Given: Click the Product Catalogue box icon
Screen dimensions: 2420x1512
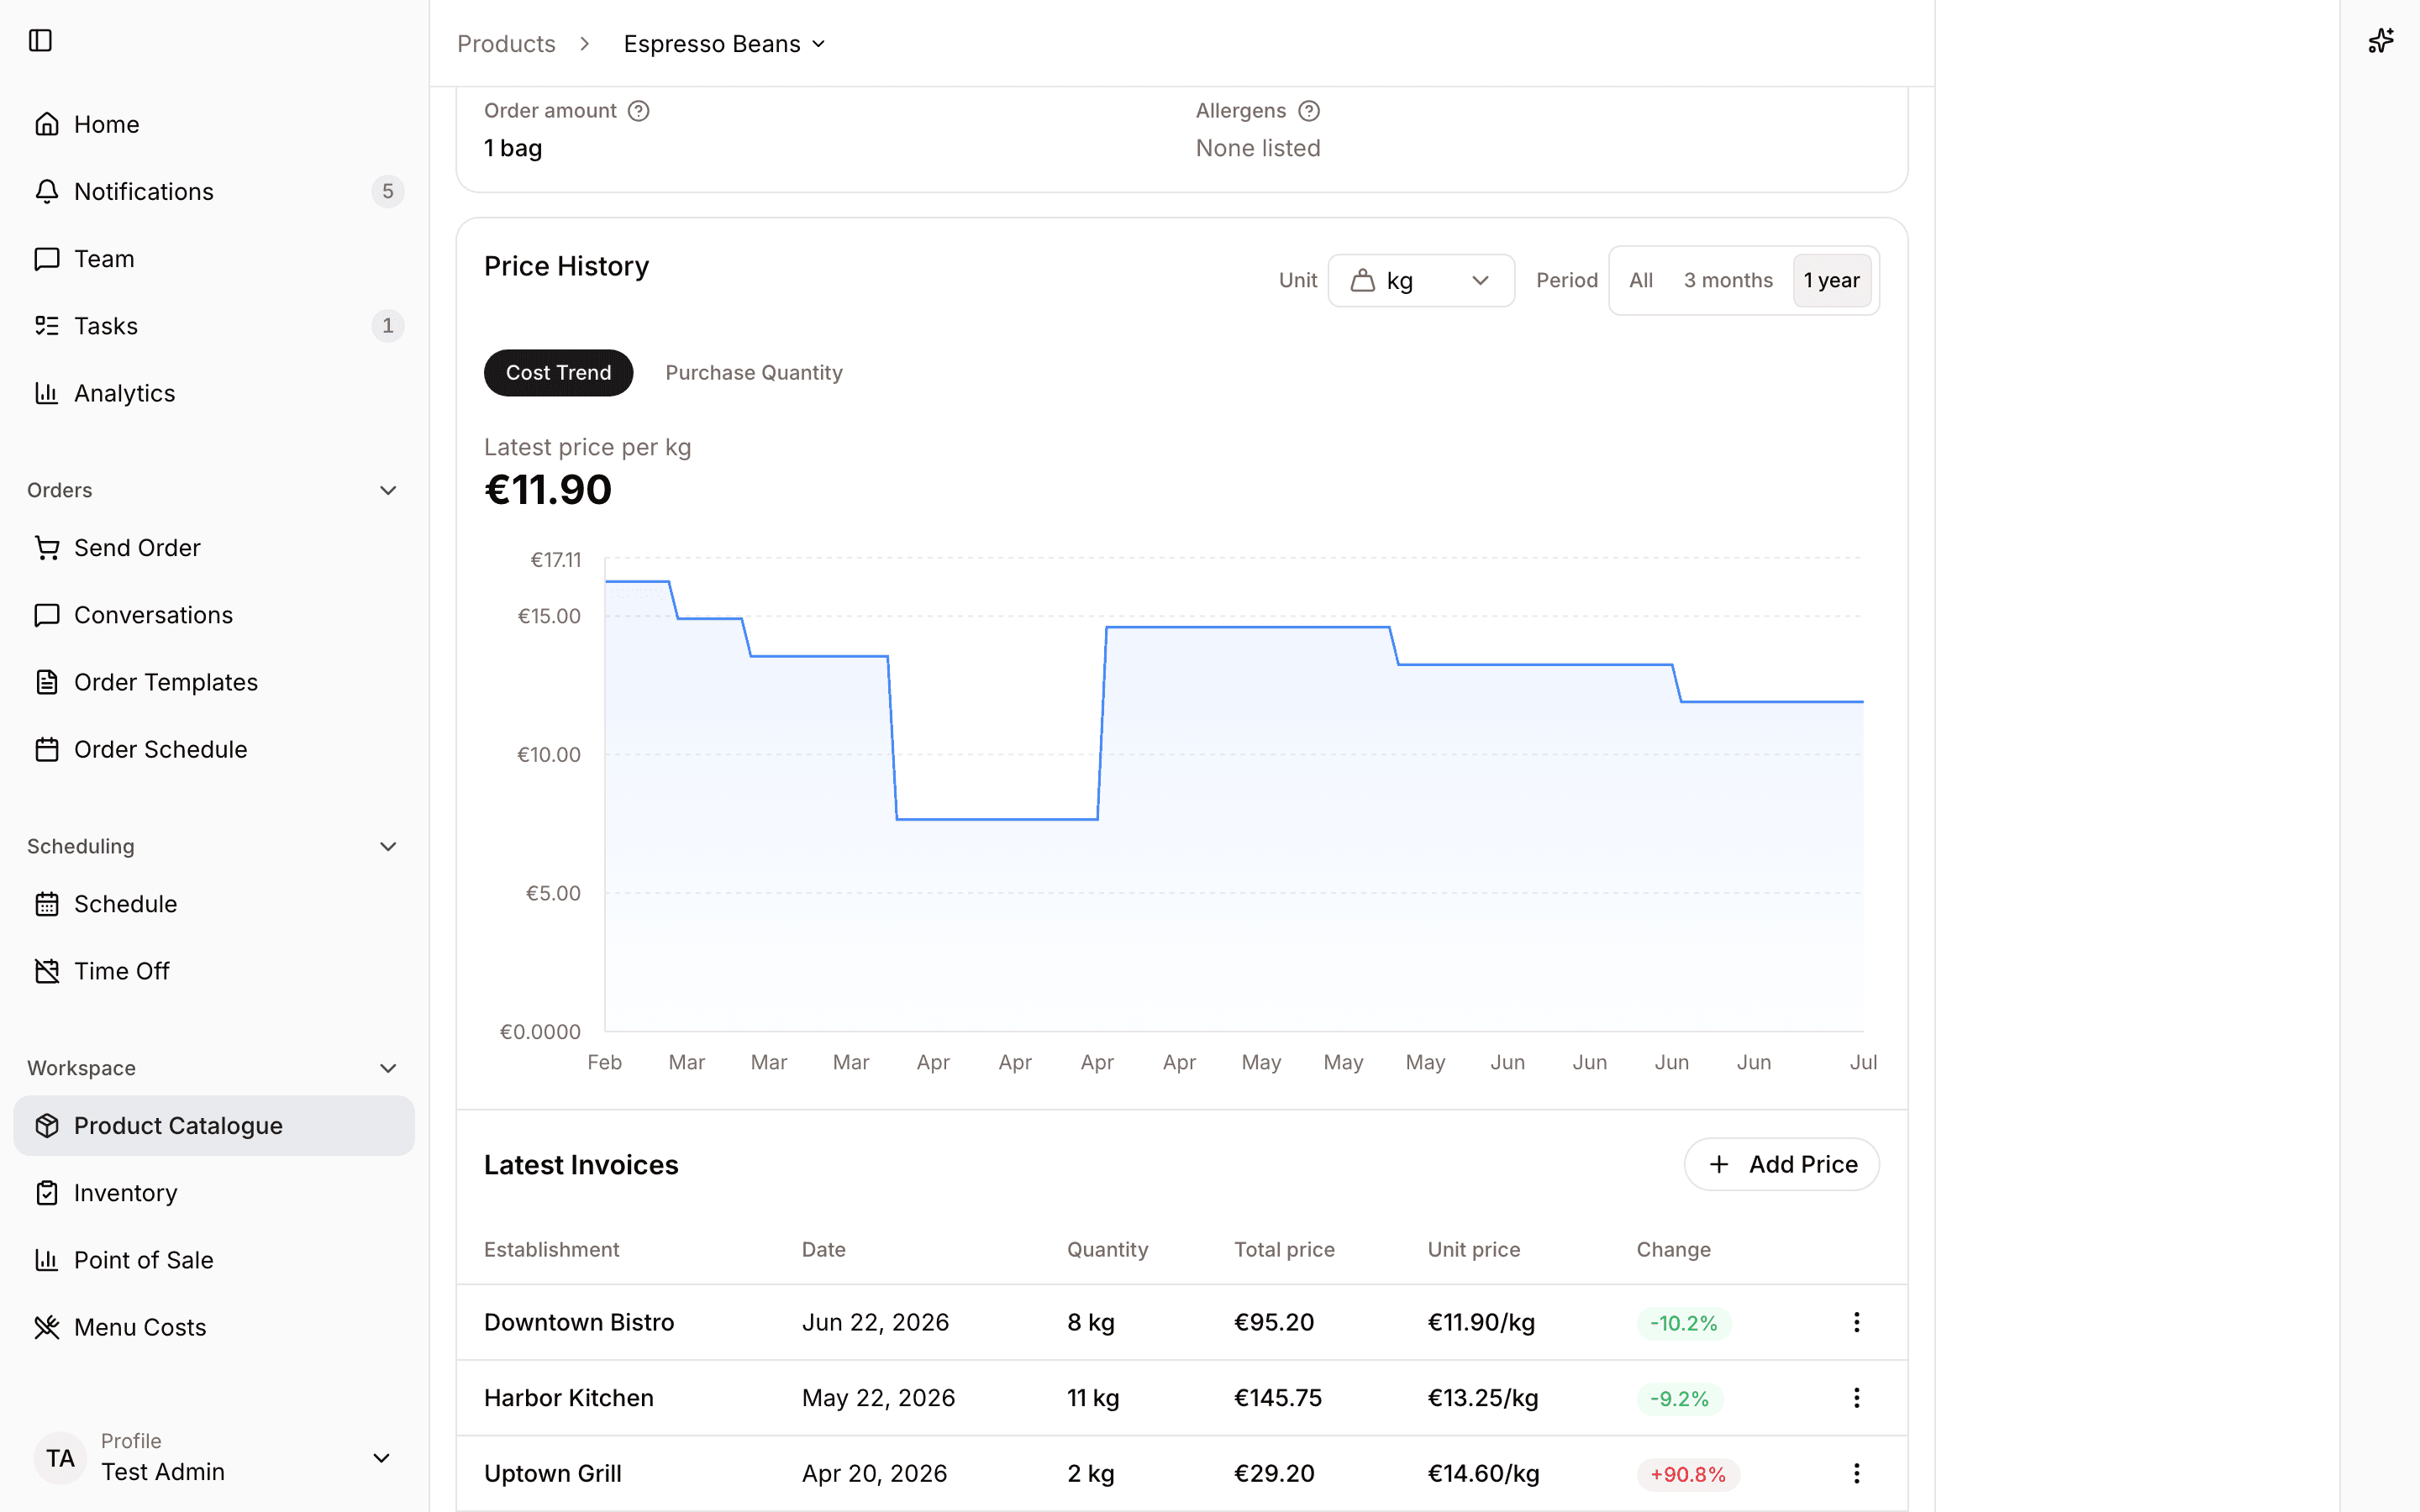Looking at the screenshot, I should pos(46,1126).
